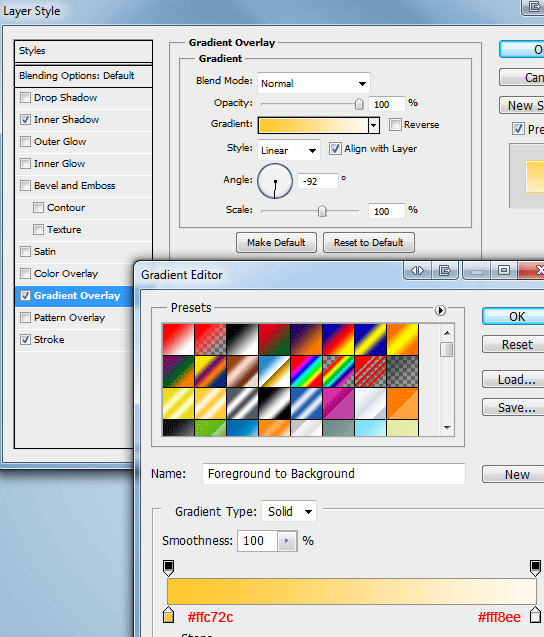Select the right black opacity stop
Viewport: 544px width, 637px height.
pos(535,568)
